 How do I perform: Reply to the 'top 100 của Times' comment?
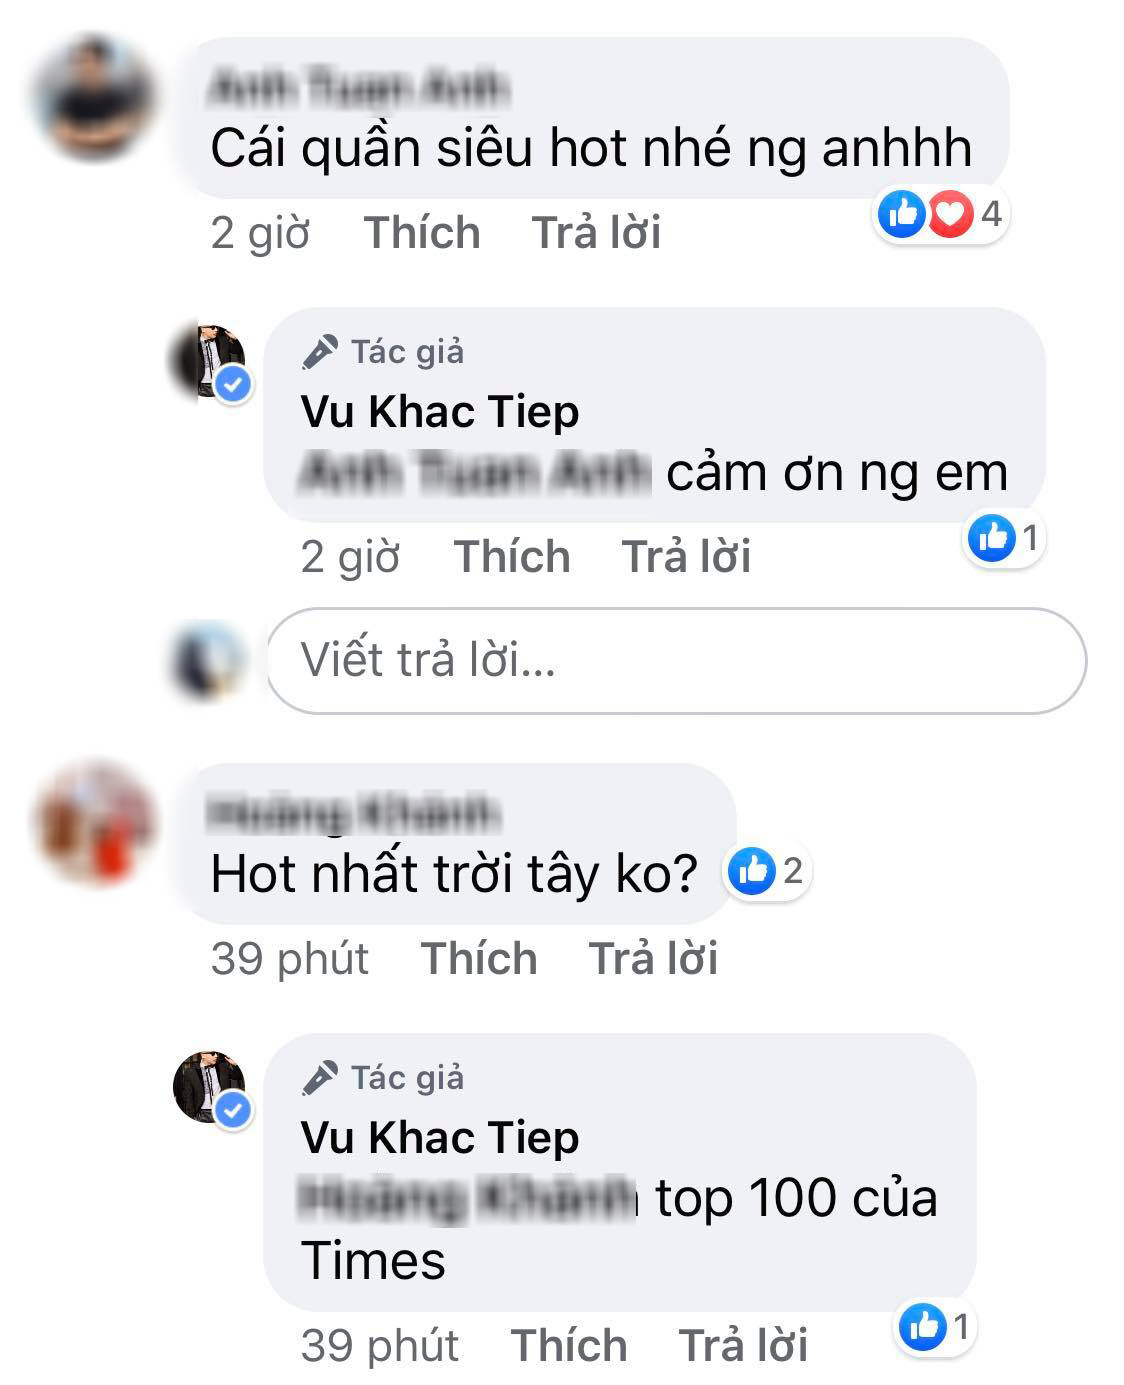click(x=743, y=1346)
